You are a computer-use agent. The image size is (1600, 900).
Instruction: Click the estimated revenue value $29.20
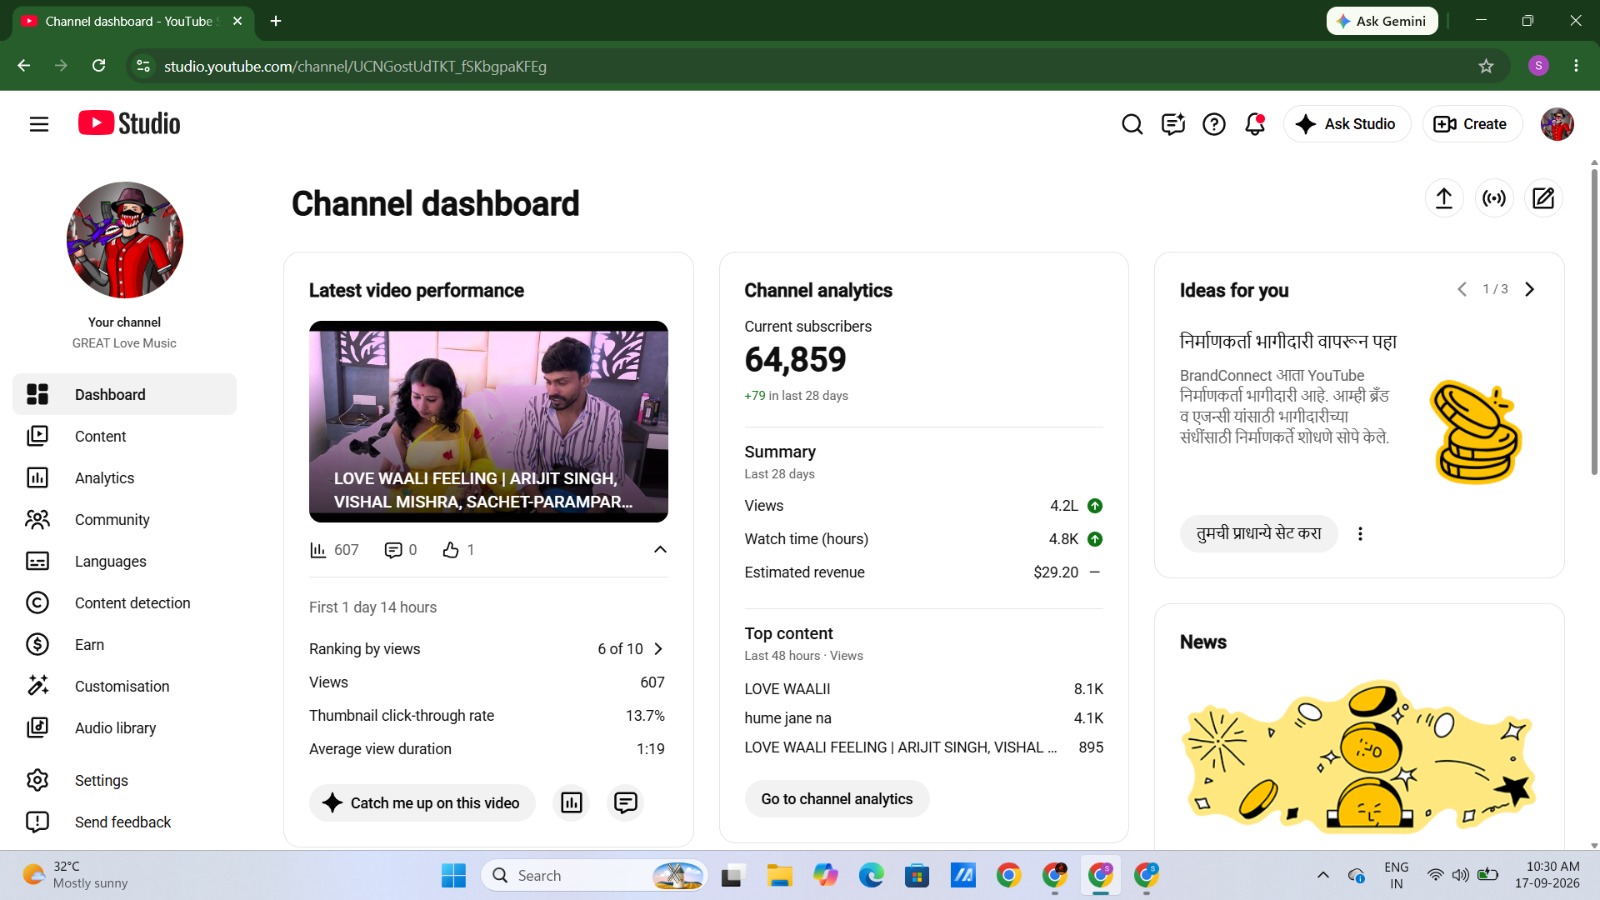[1056, 573]
